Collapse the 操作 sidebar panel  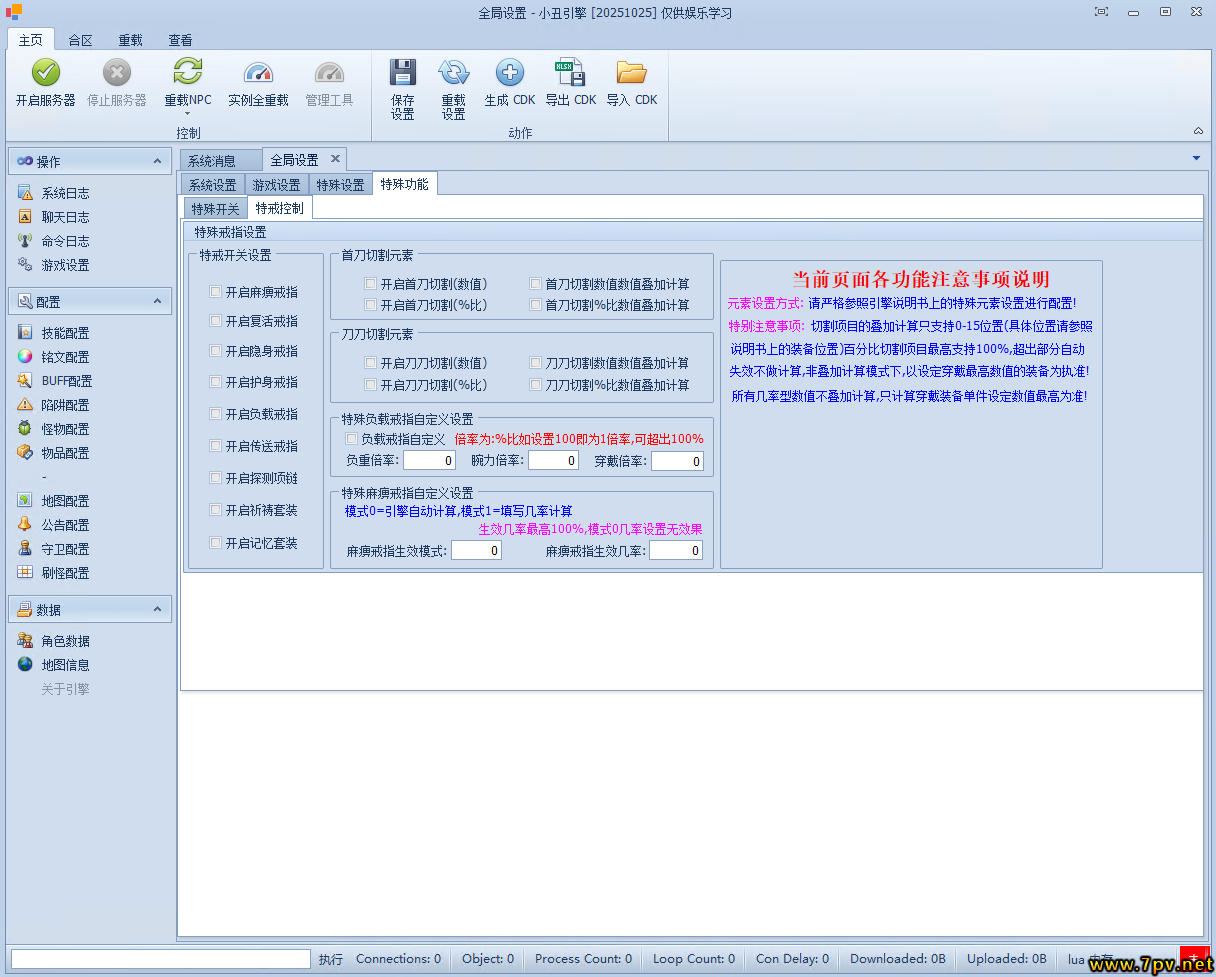(x=157, y=161)
